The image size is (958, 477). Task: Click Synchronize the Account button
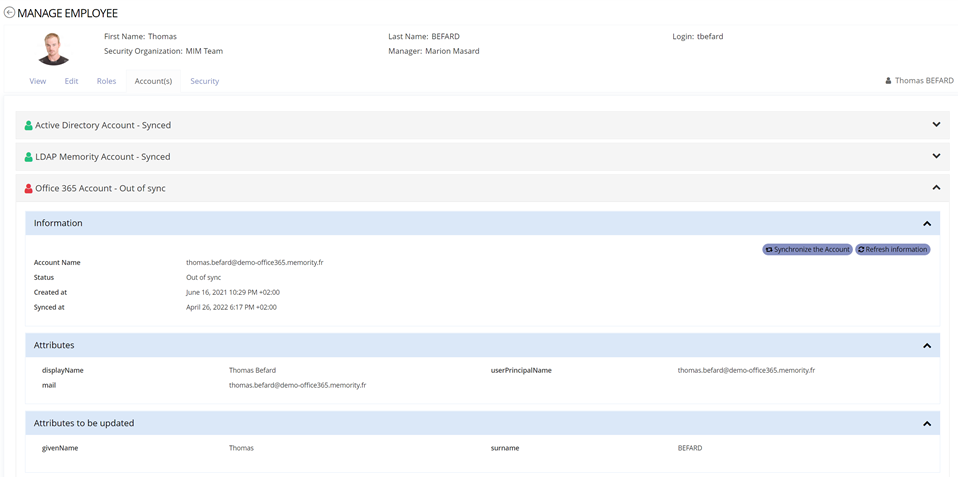point(807,249)
